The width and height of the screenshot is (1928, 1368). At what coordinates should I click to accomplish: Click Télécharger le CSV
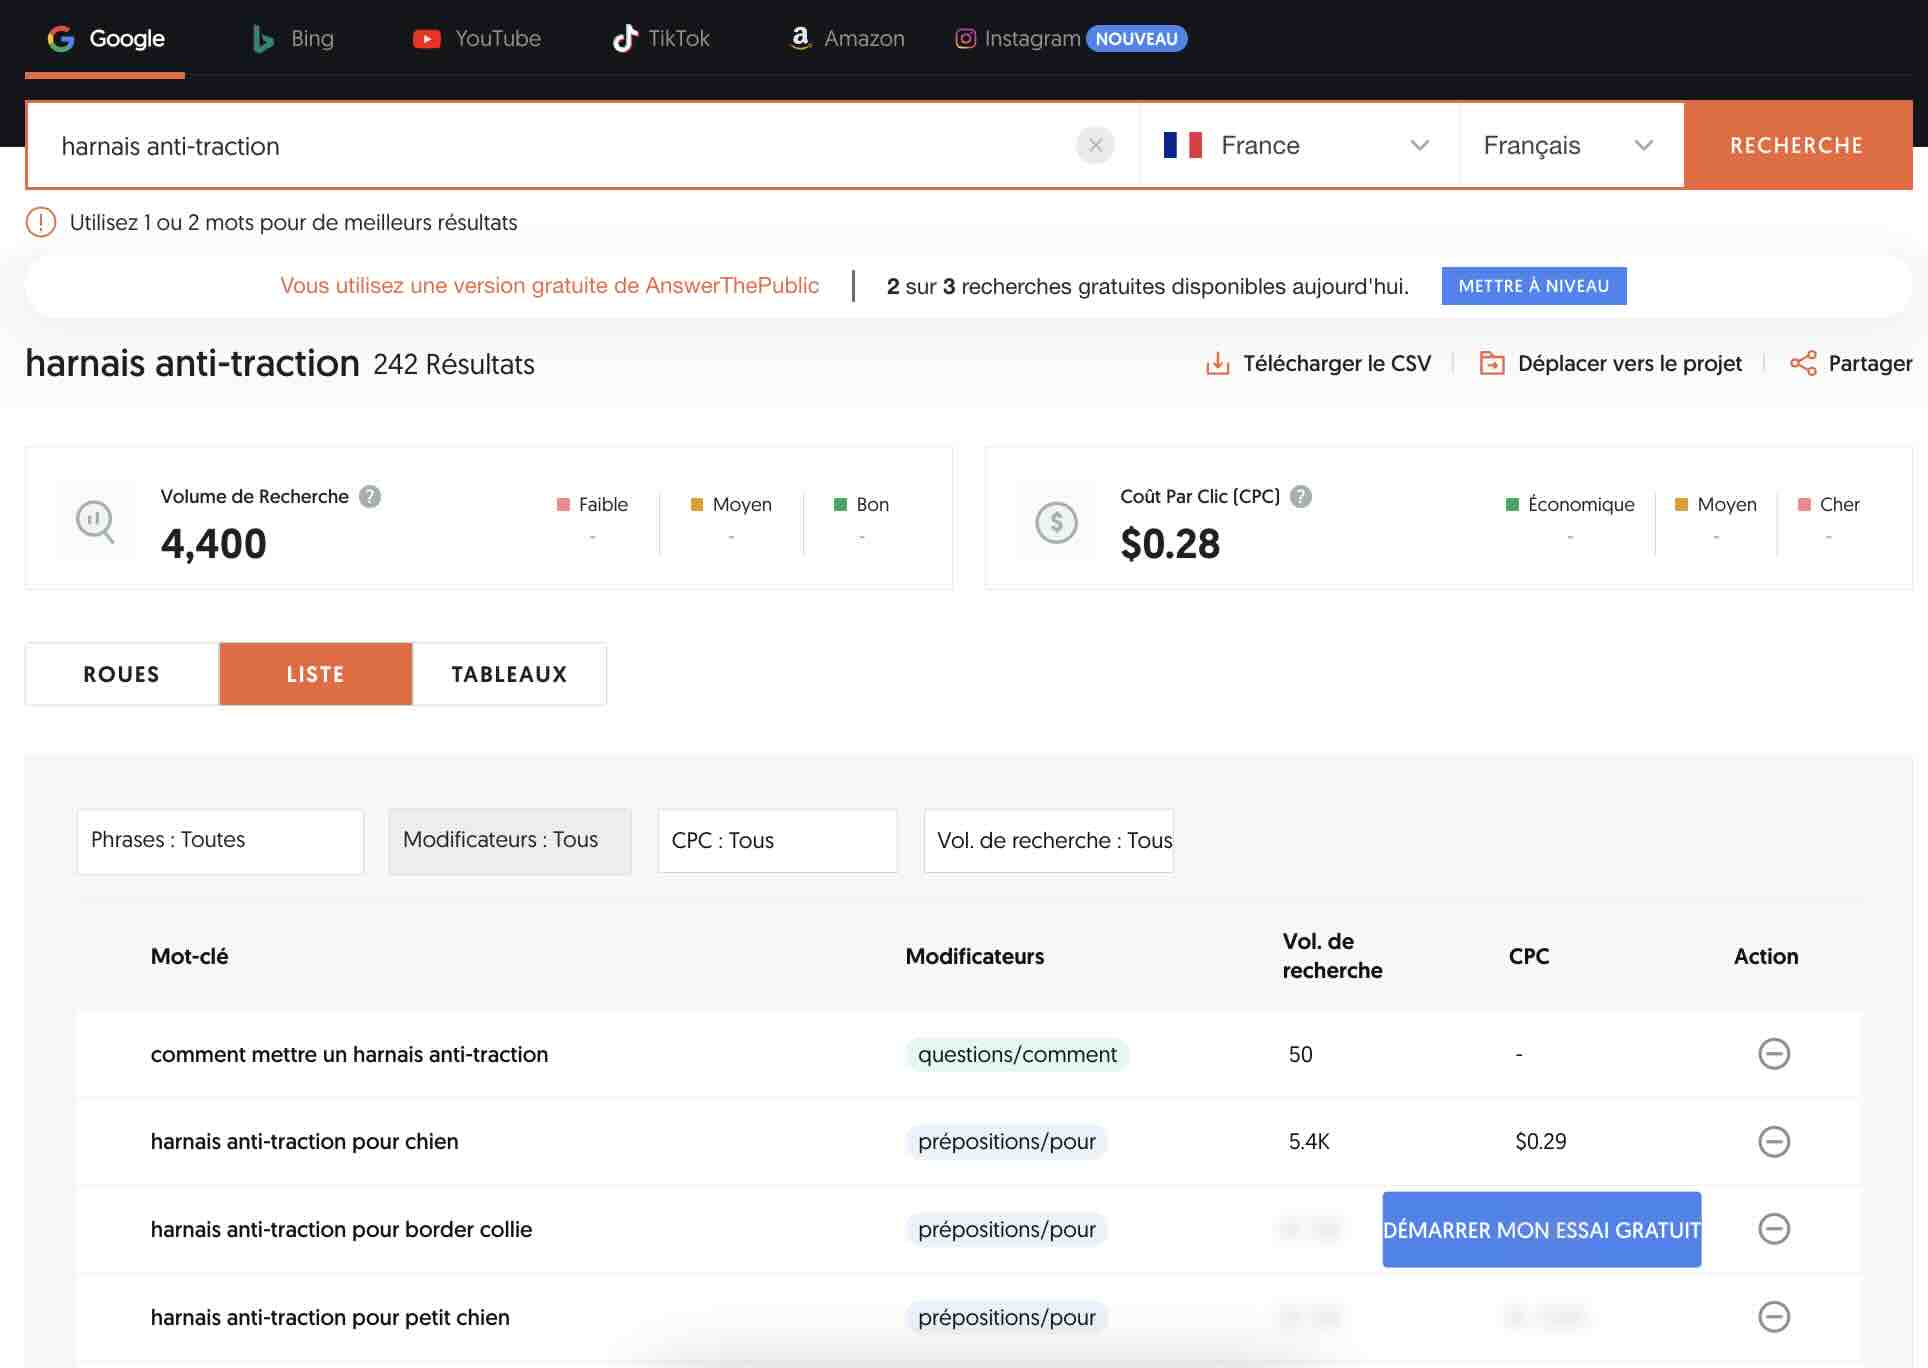pyautogui.click(x=1319, y=363)
